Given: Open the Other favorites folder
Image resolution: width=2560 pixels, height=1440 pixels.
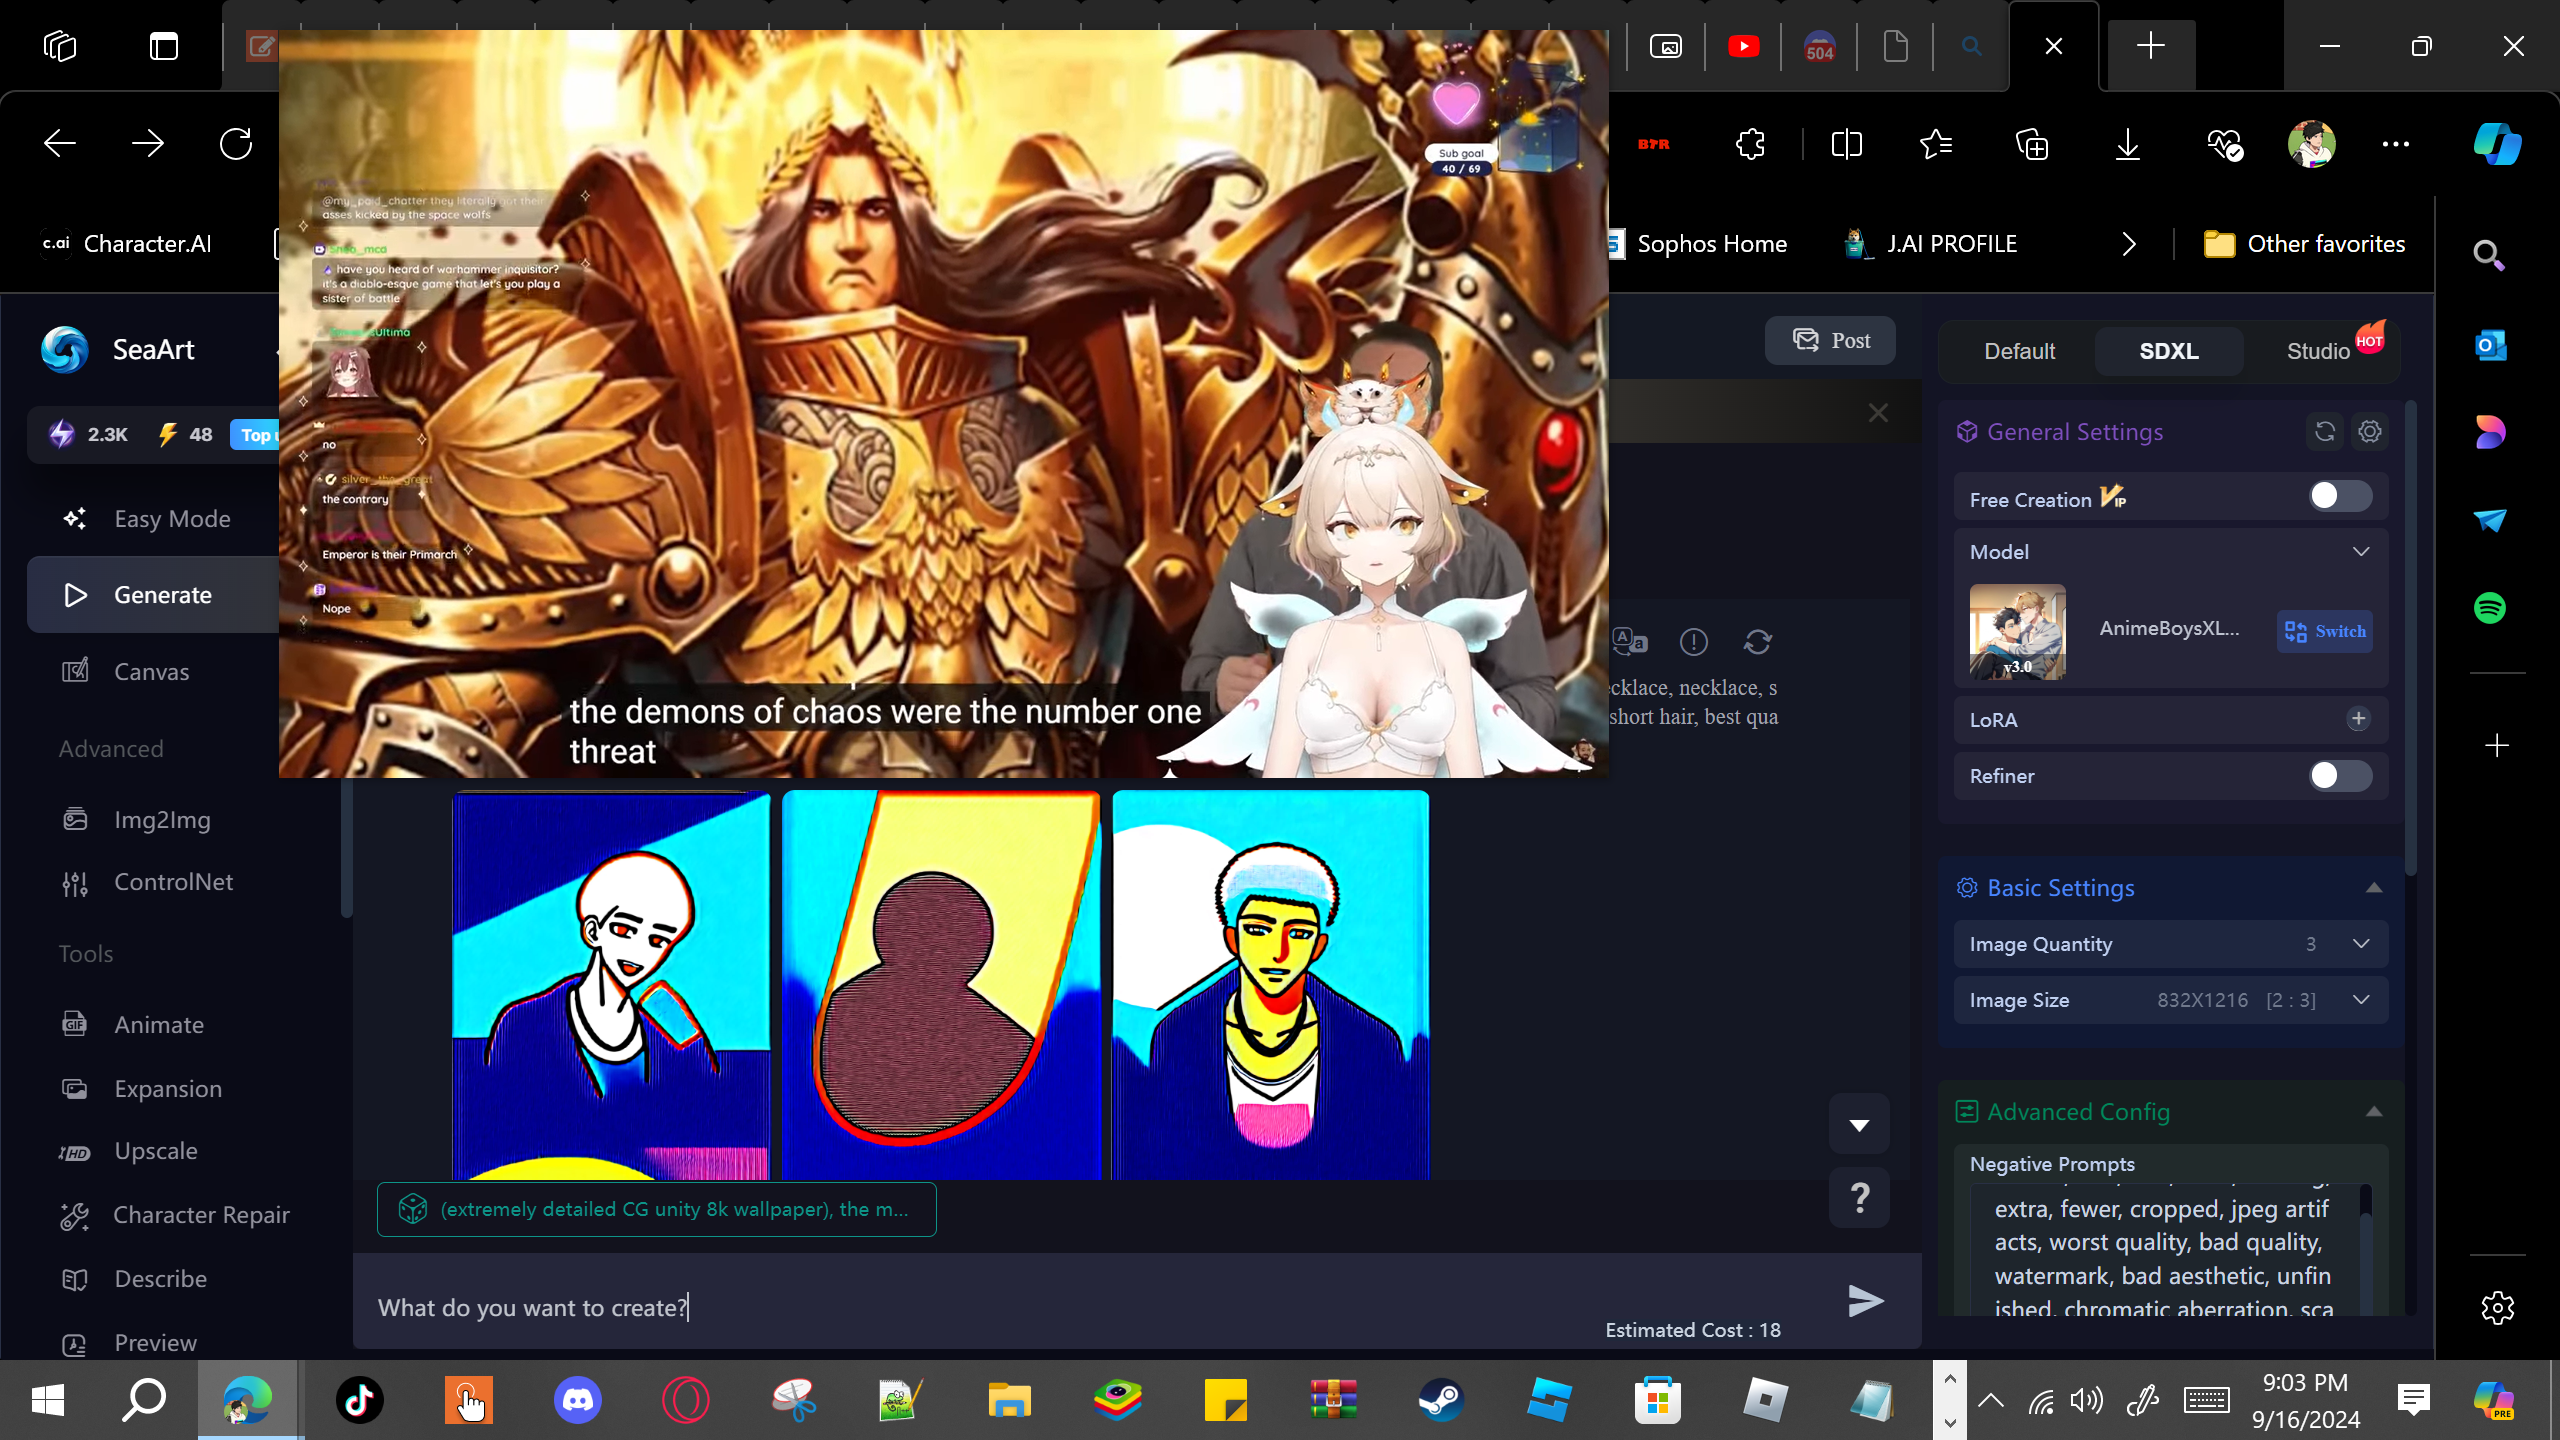Looking at the screenshot, I should tap(2304, 244).
